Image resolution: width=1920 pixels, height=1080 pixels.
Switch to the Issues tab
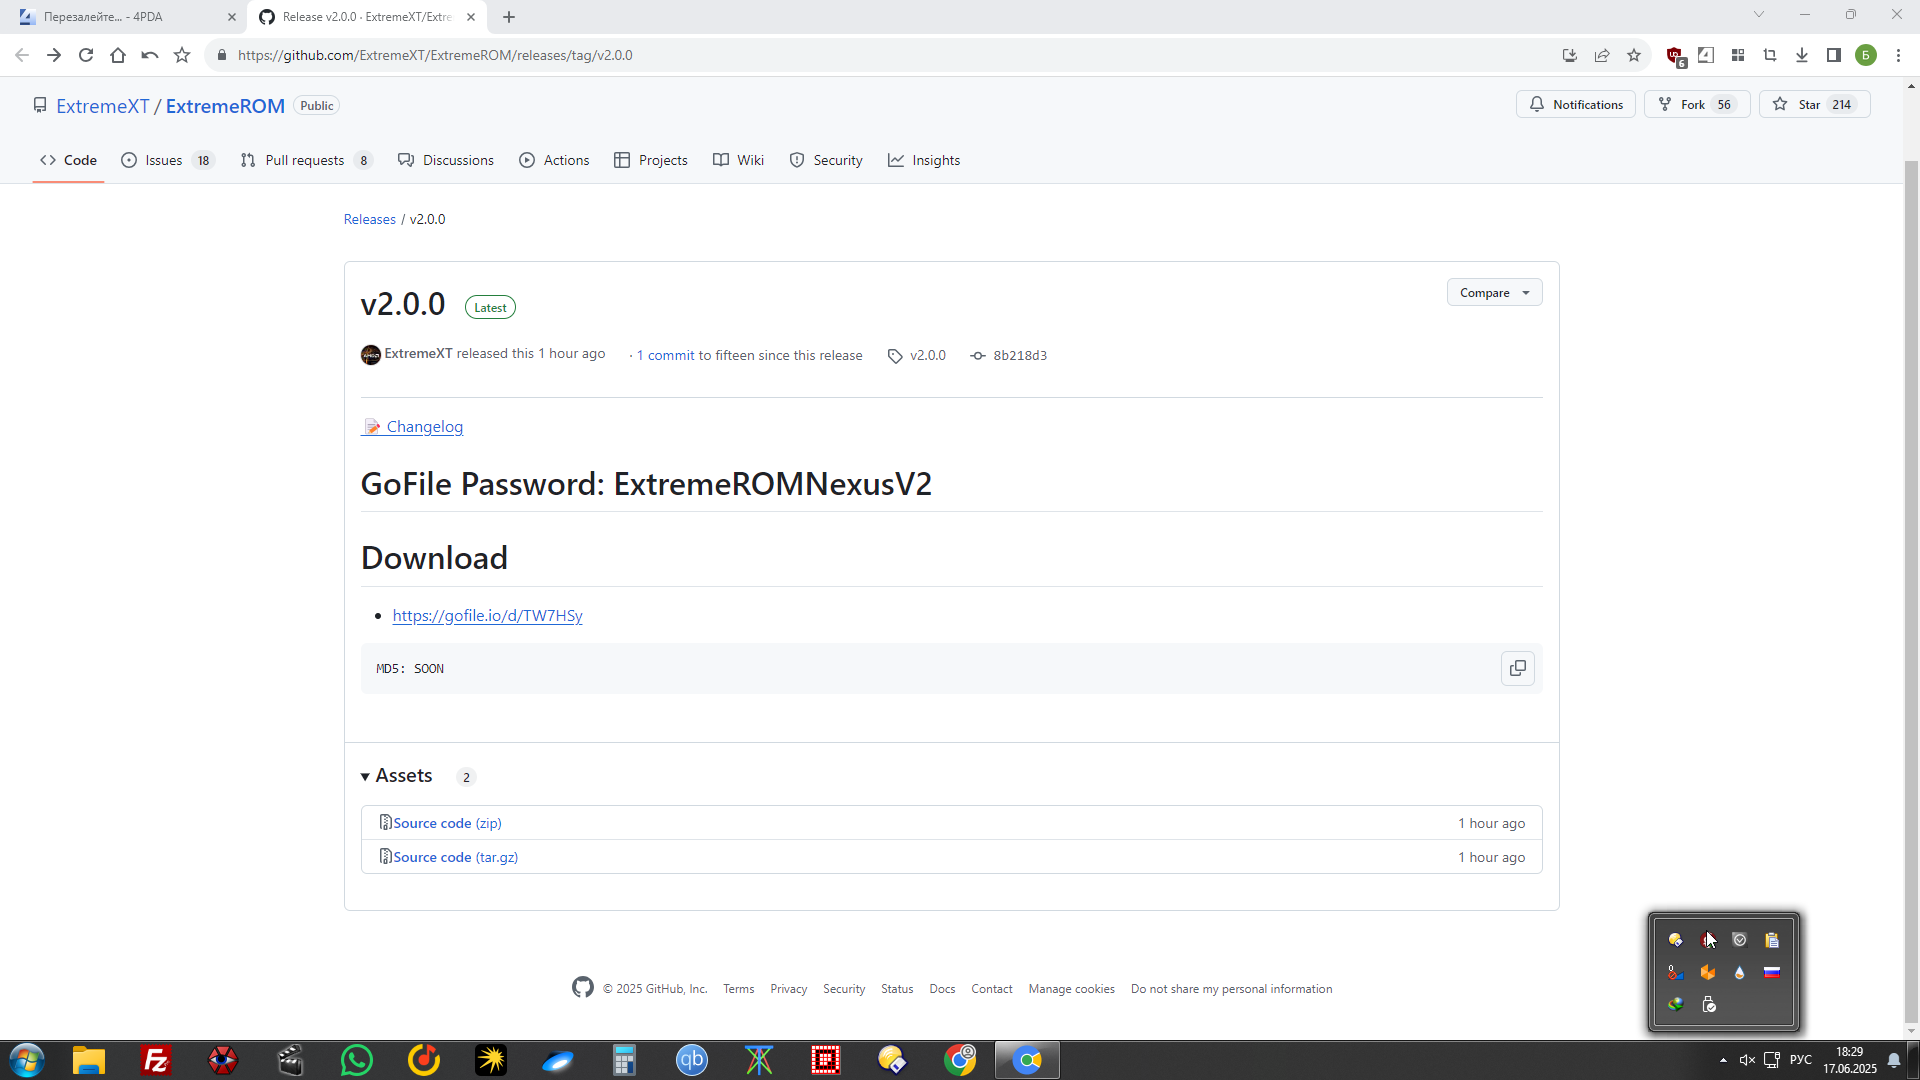[x=163, y=160]
